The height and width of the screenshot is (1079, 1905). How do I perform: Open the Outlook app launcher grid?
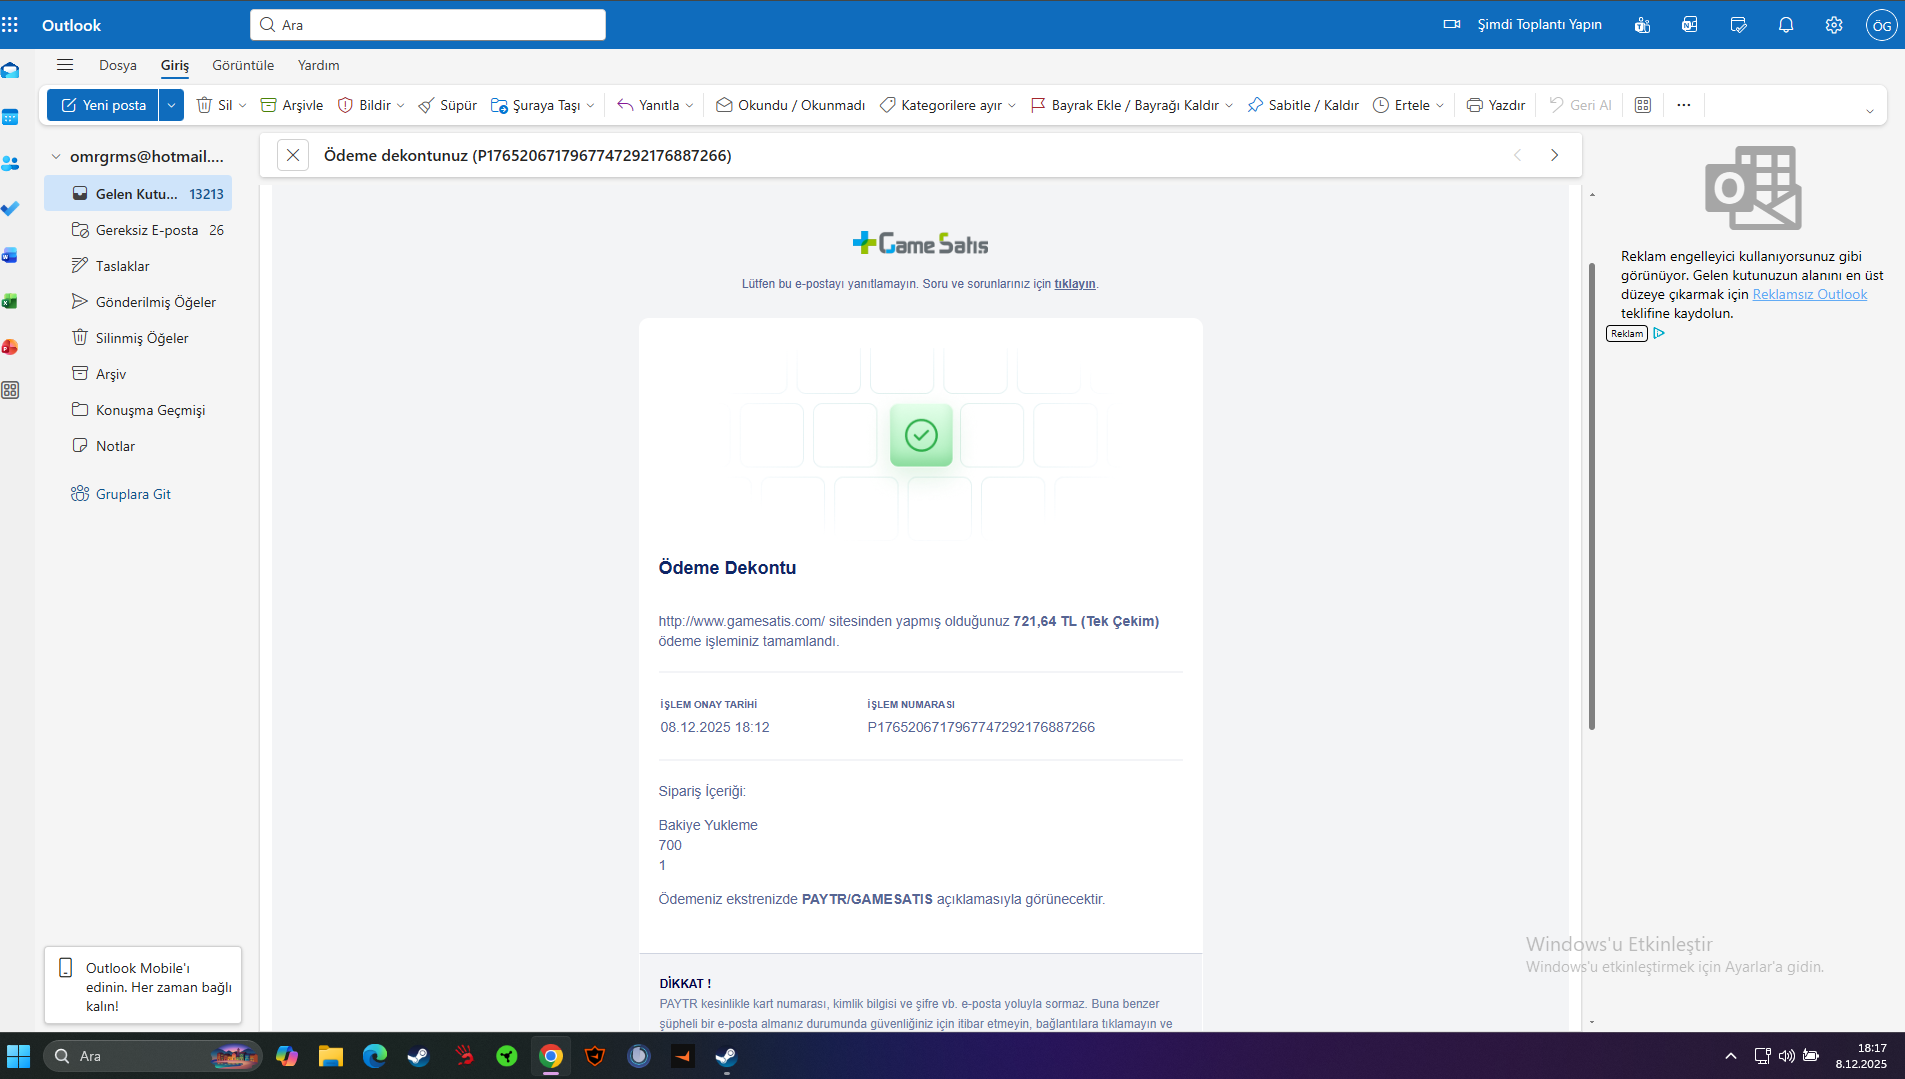point(10,25)
